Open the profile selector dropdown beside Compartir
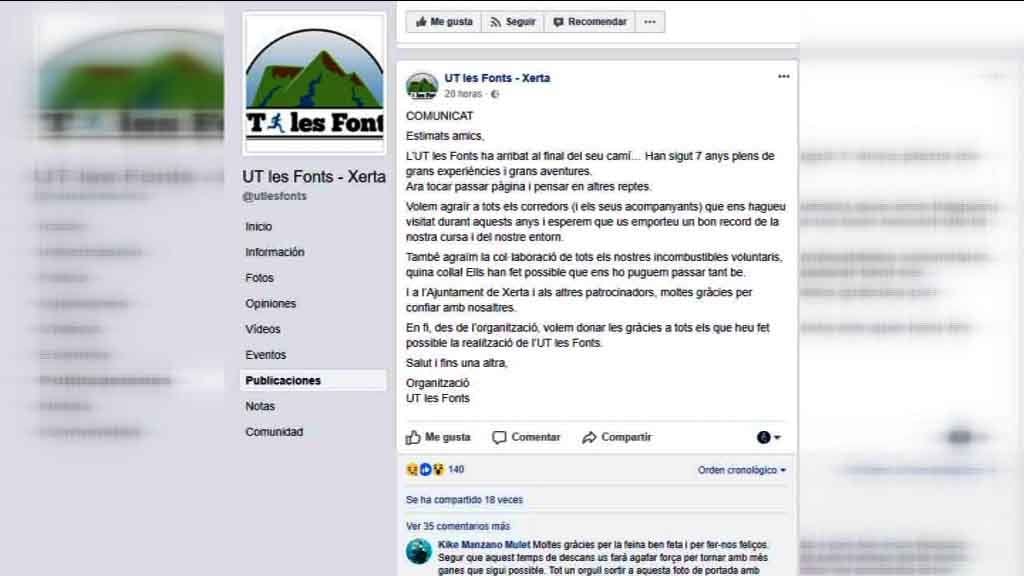 pyautogui.click(x=769, y=437)
